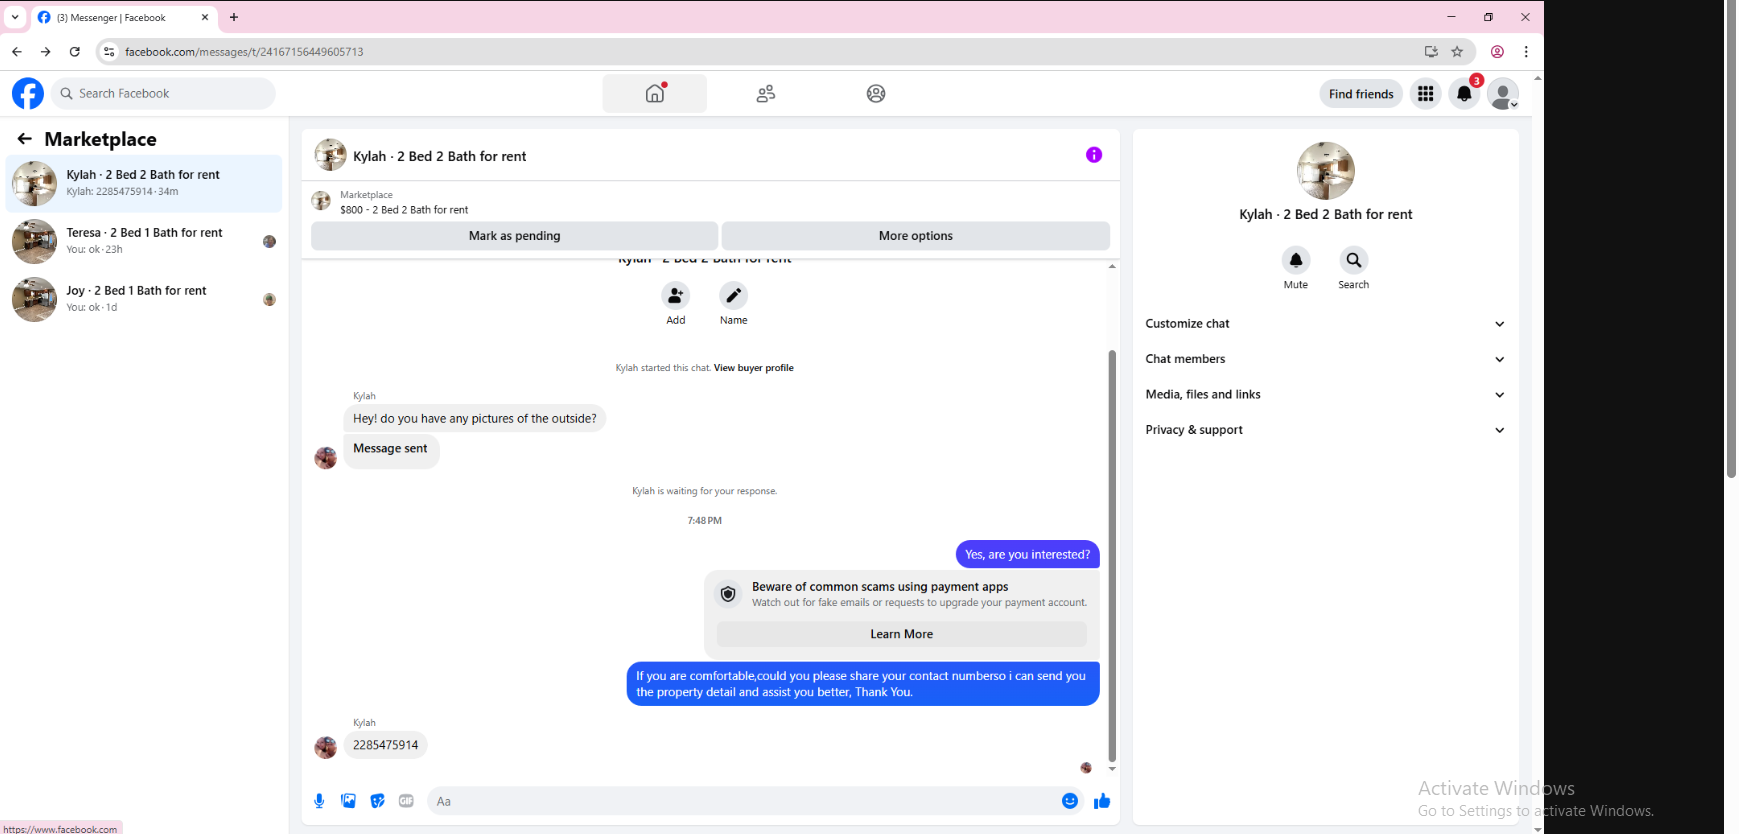The width and height of the screenshot is (1739, 834).
Task: Click the voice clip microphone icon
Action: (319, 801)
